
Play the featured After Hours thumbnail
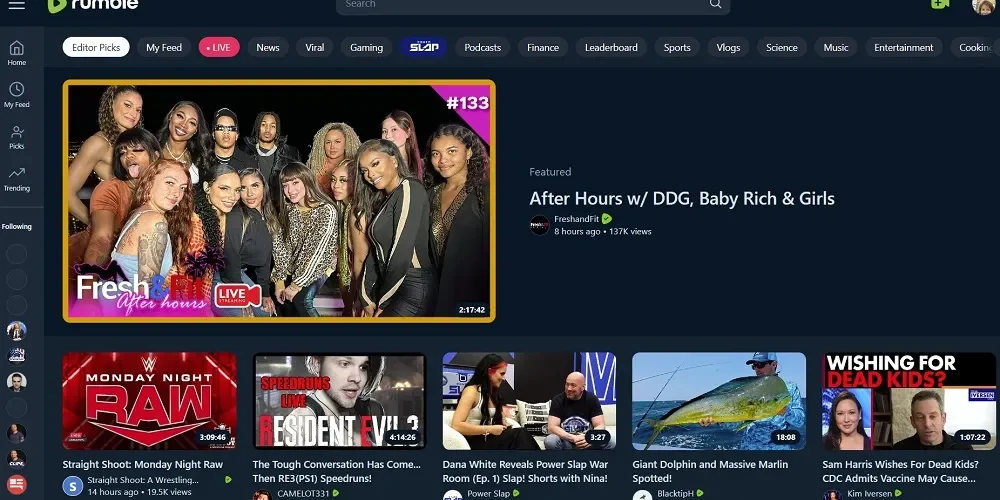(279, 201)
